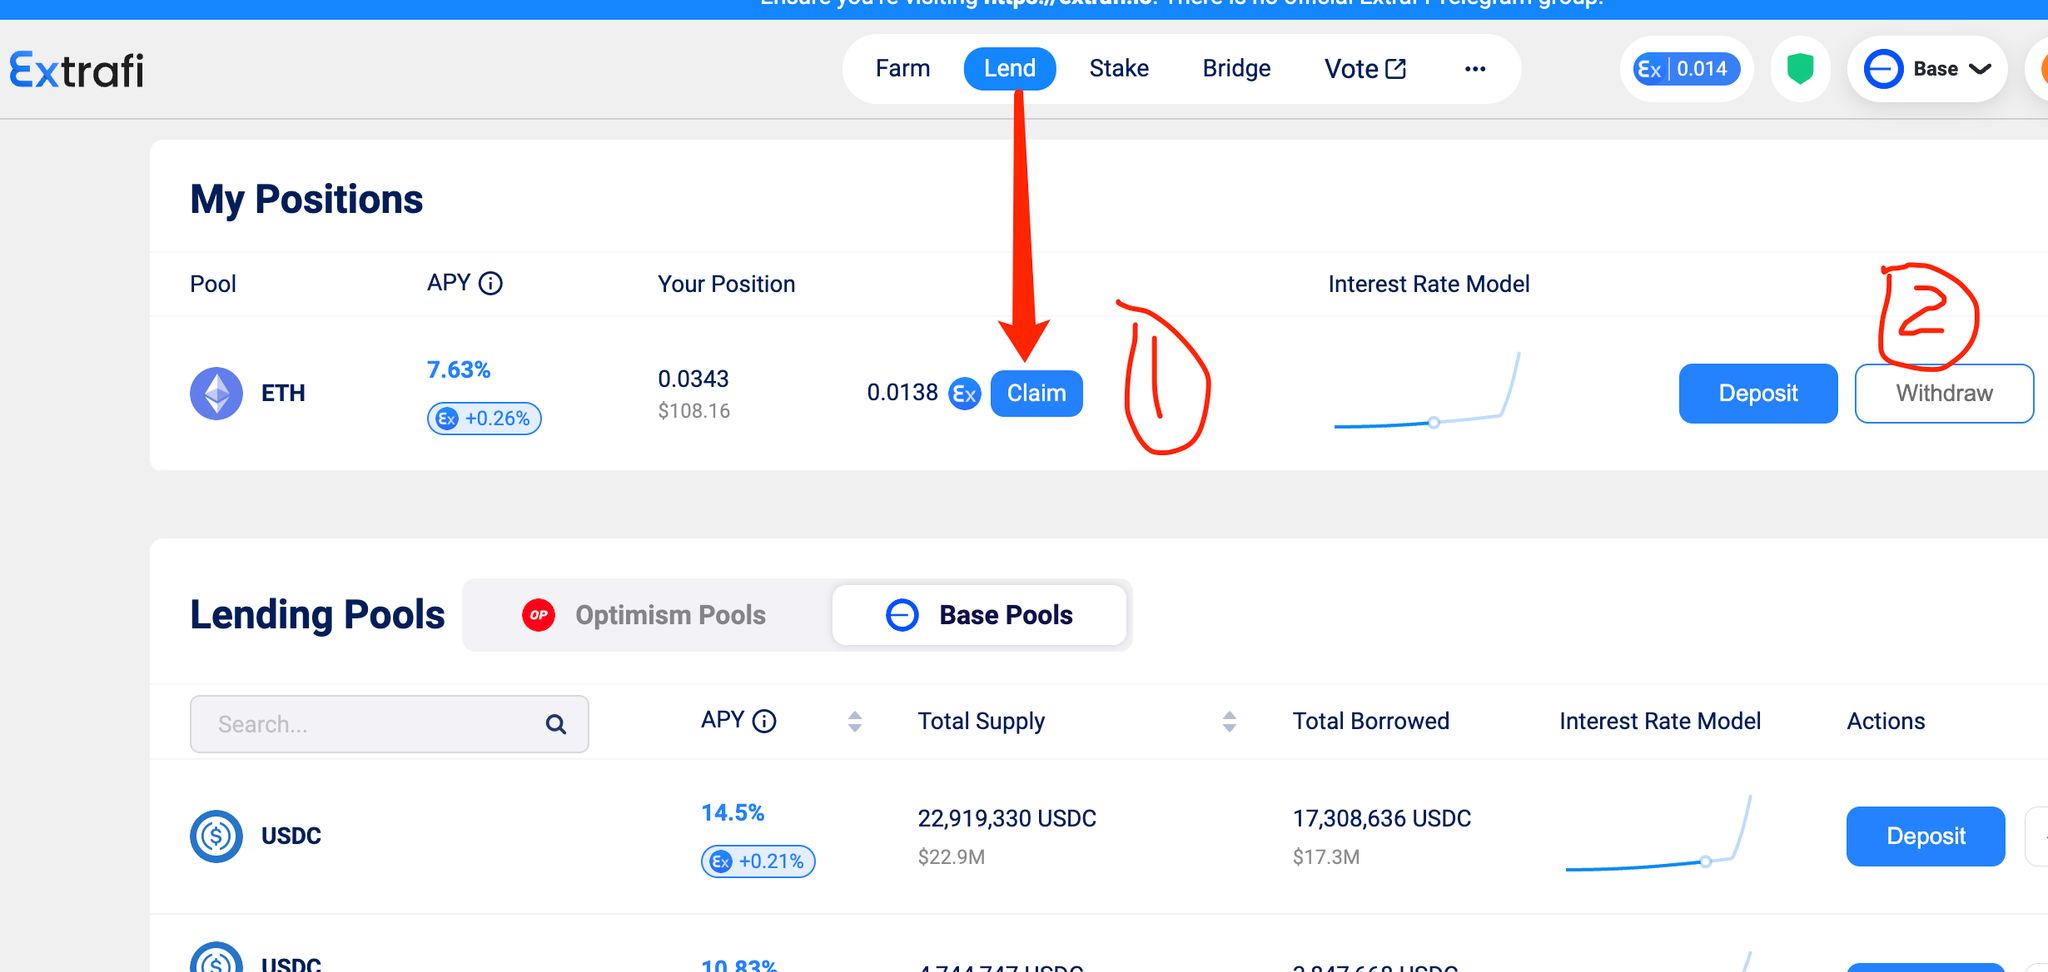Click the search magnifier icon
2048x972 pixels.
pyautogui.click(x=556, y=724)
